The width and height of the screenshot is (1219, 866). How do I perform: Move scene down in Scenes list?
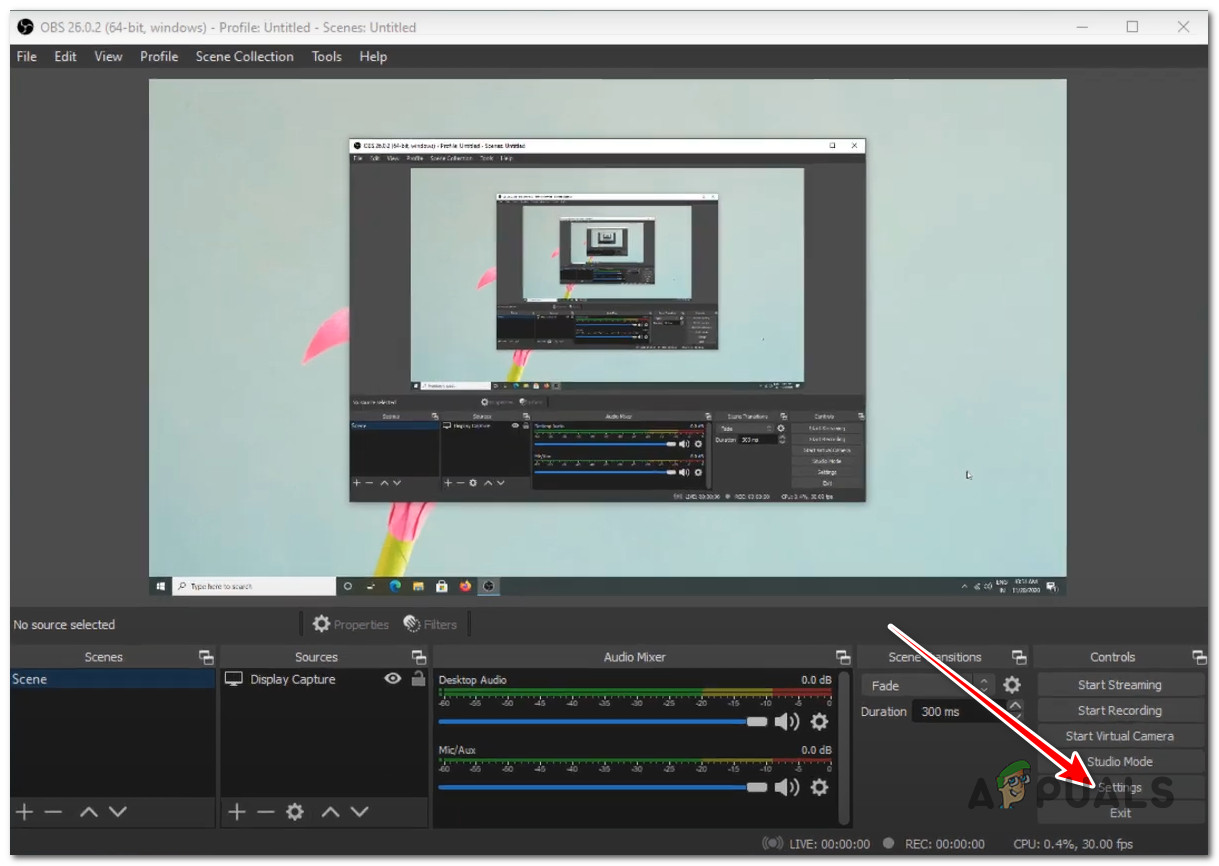pos(117,812)
